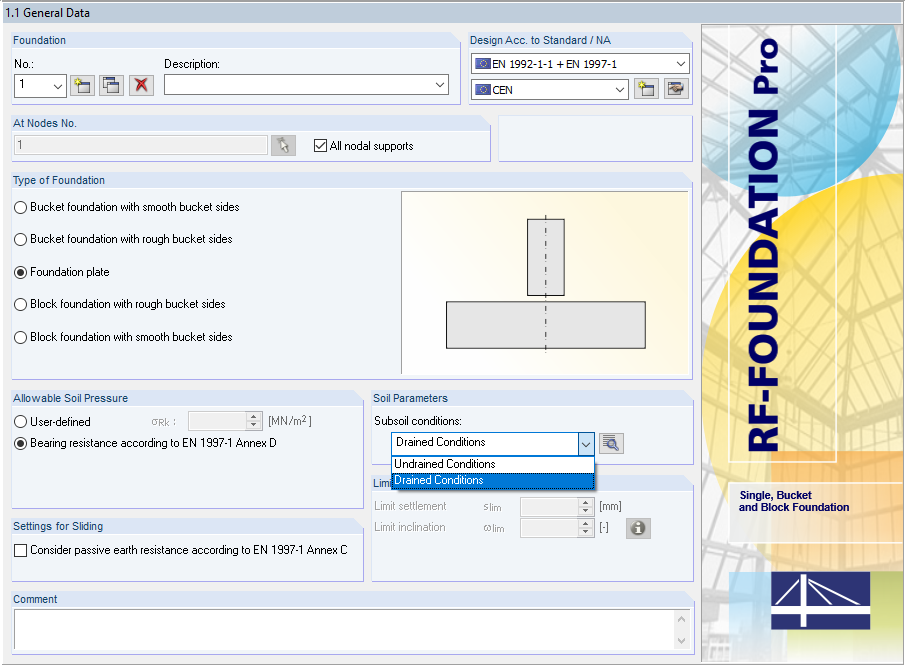Select Block foundation with smooth bucket sides

coord(20,337)
